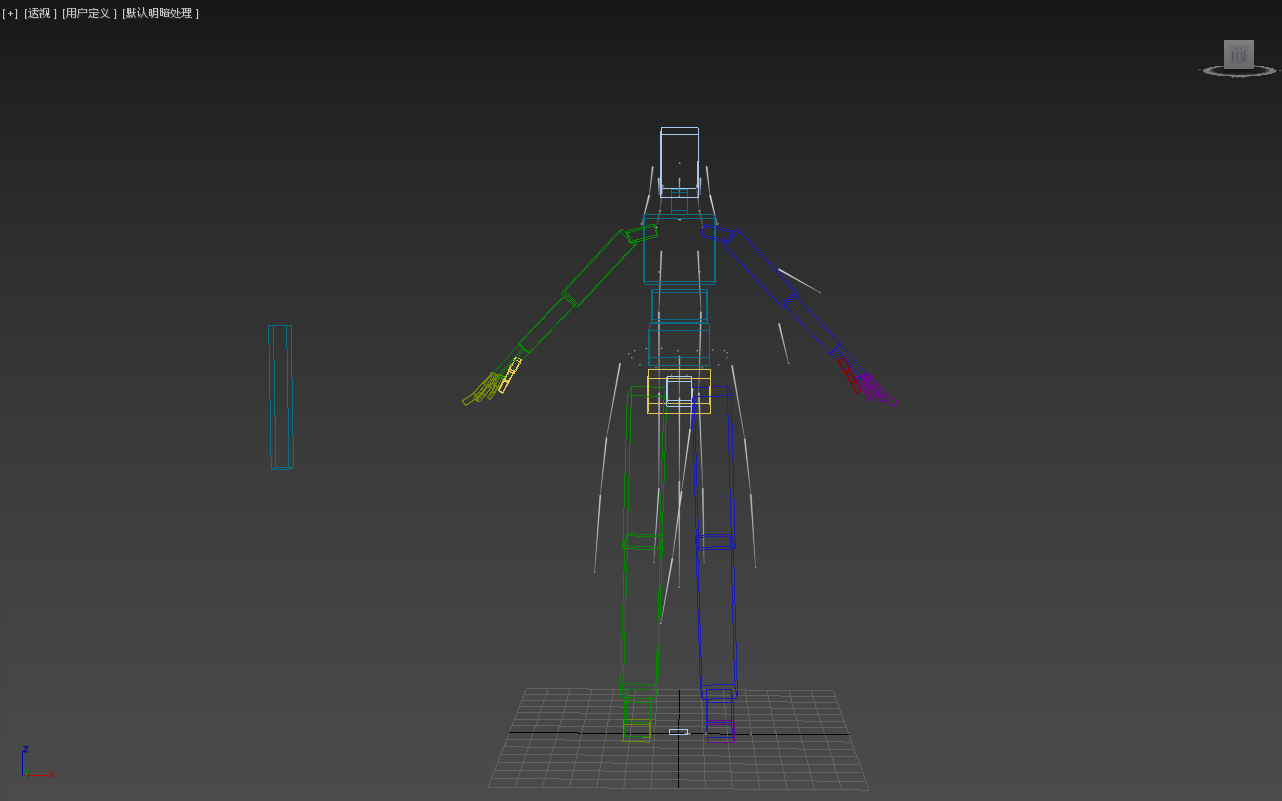1282x801 pixels.
Task: Select the small white biped root marker between feet
Action: (x=678, y=732)
